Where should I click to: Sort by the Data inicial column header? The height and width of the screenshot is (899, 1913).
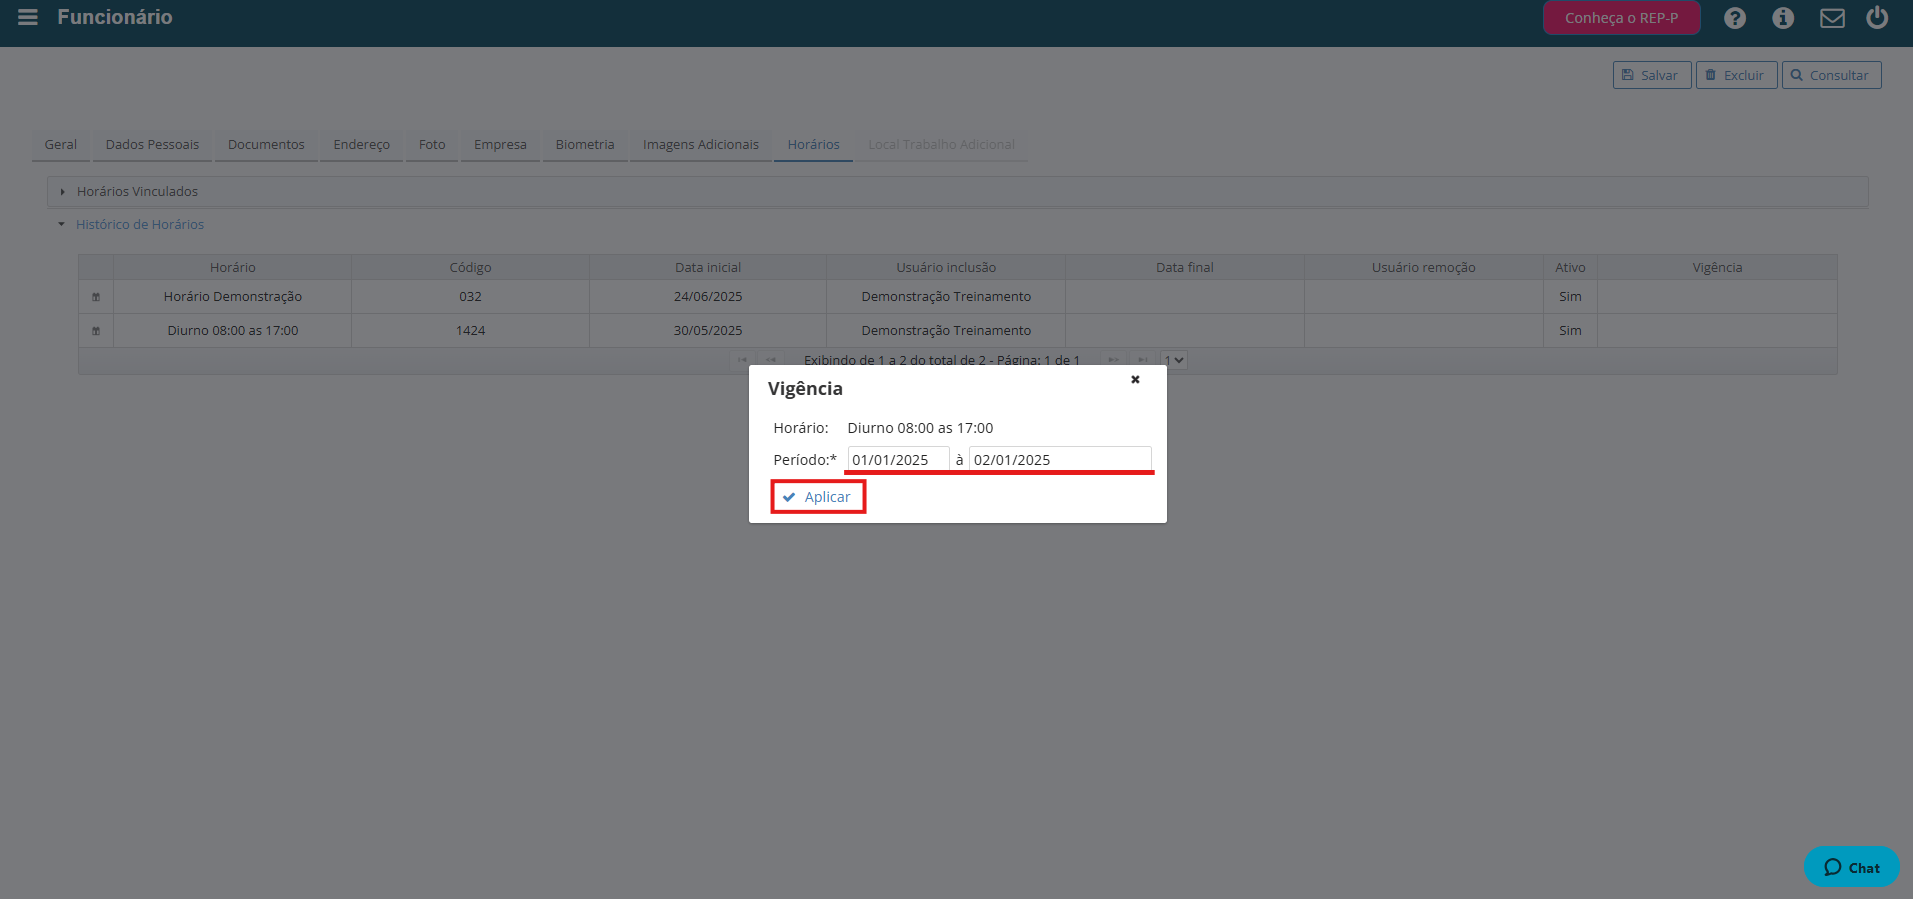click(708, 267)
